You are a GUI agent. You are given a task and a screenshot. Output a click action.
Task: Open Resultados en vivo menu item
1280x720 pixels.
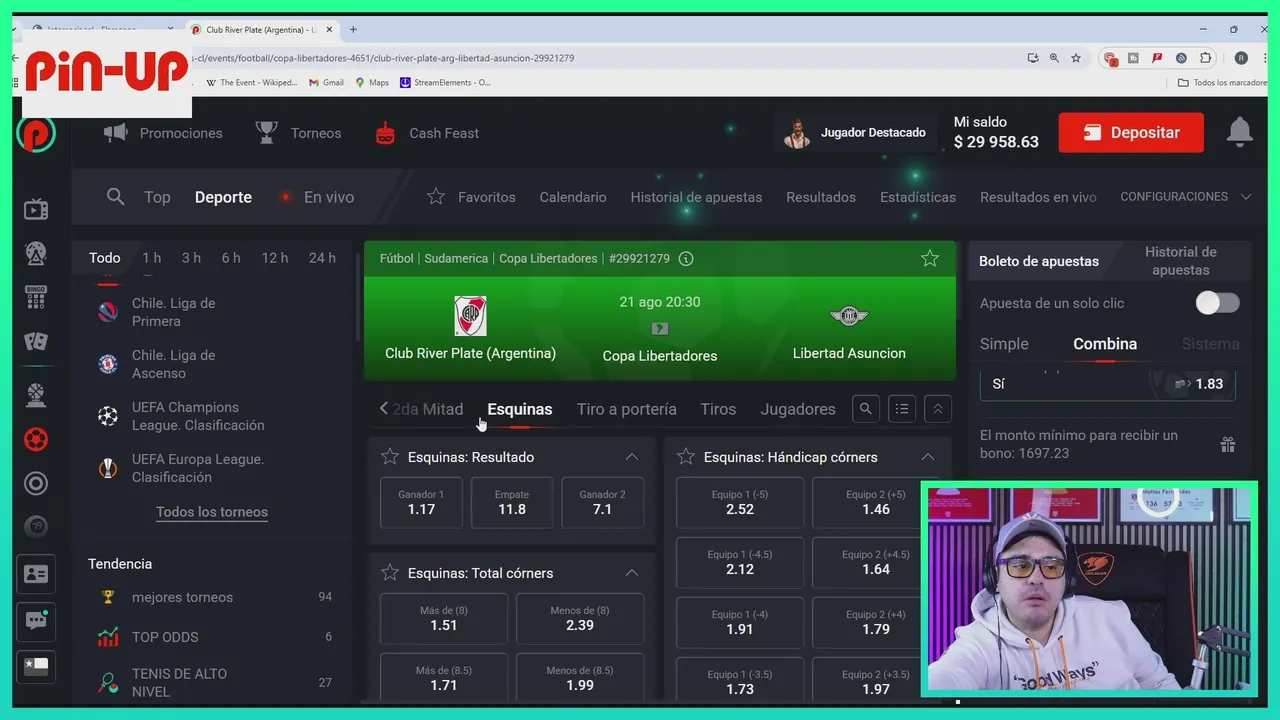click(x=1038, y=197)
